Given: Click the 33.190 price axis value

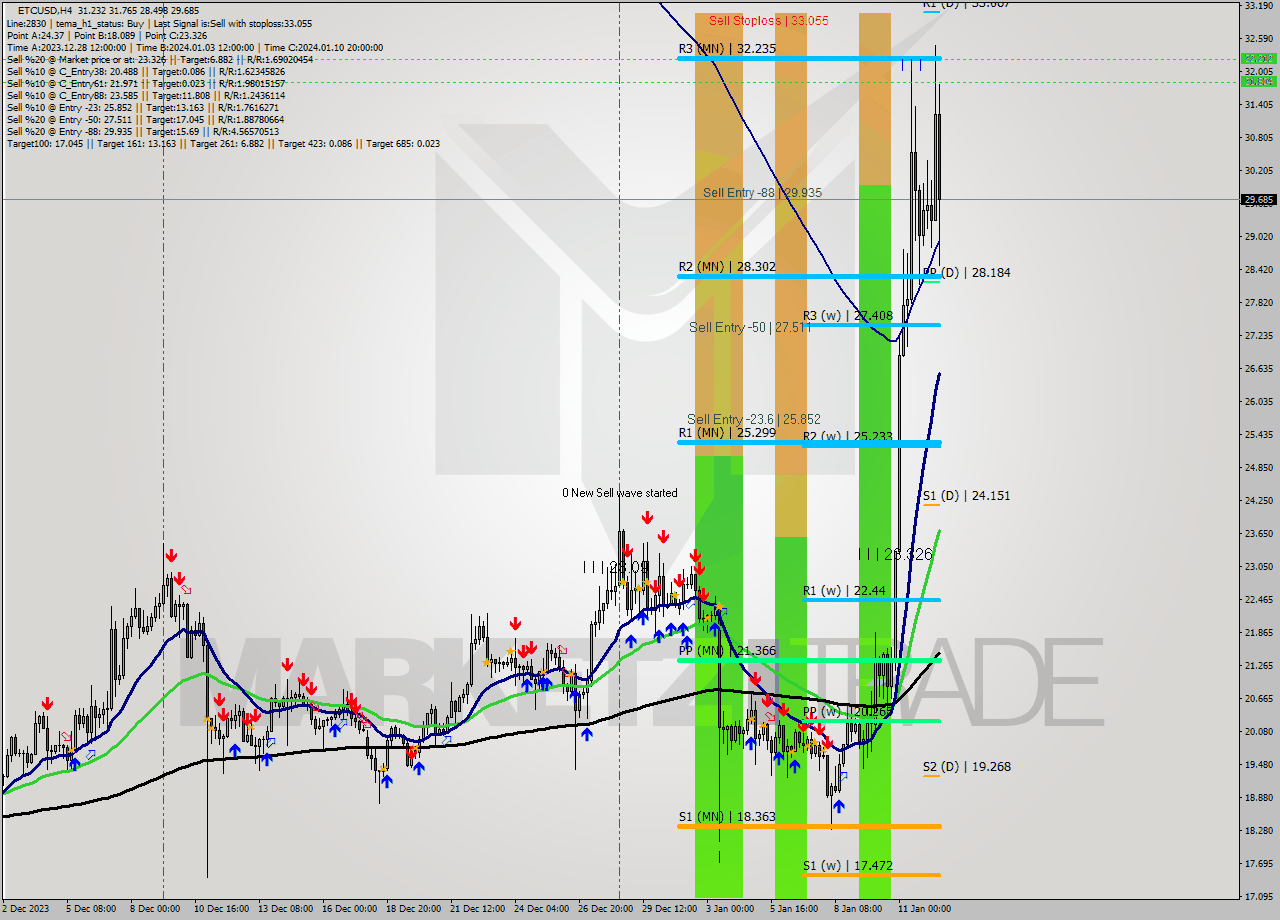Looking at the screenshot, I should (1258, 5).
